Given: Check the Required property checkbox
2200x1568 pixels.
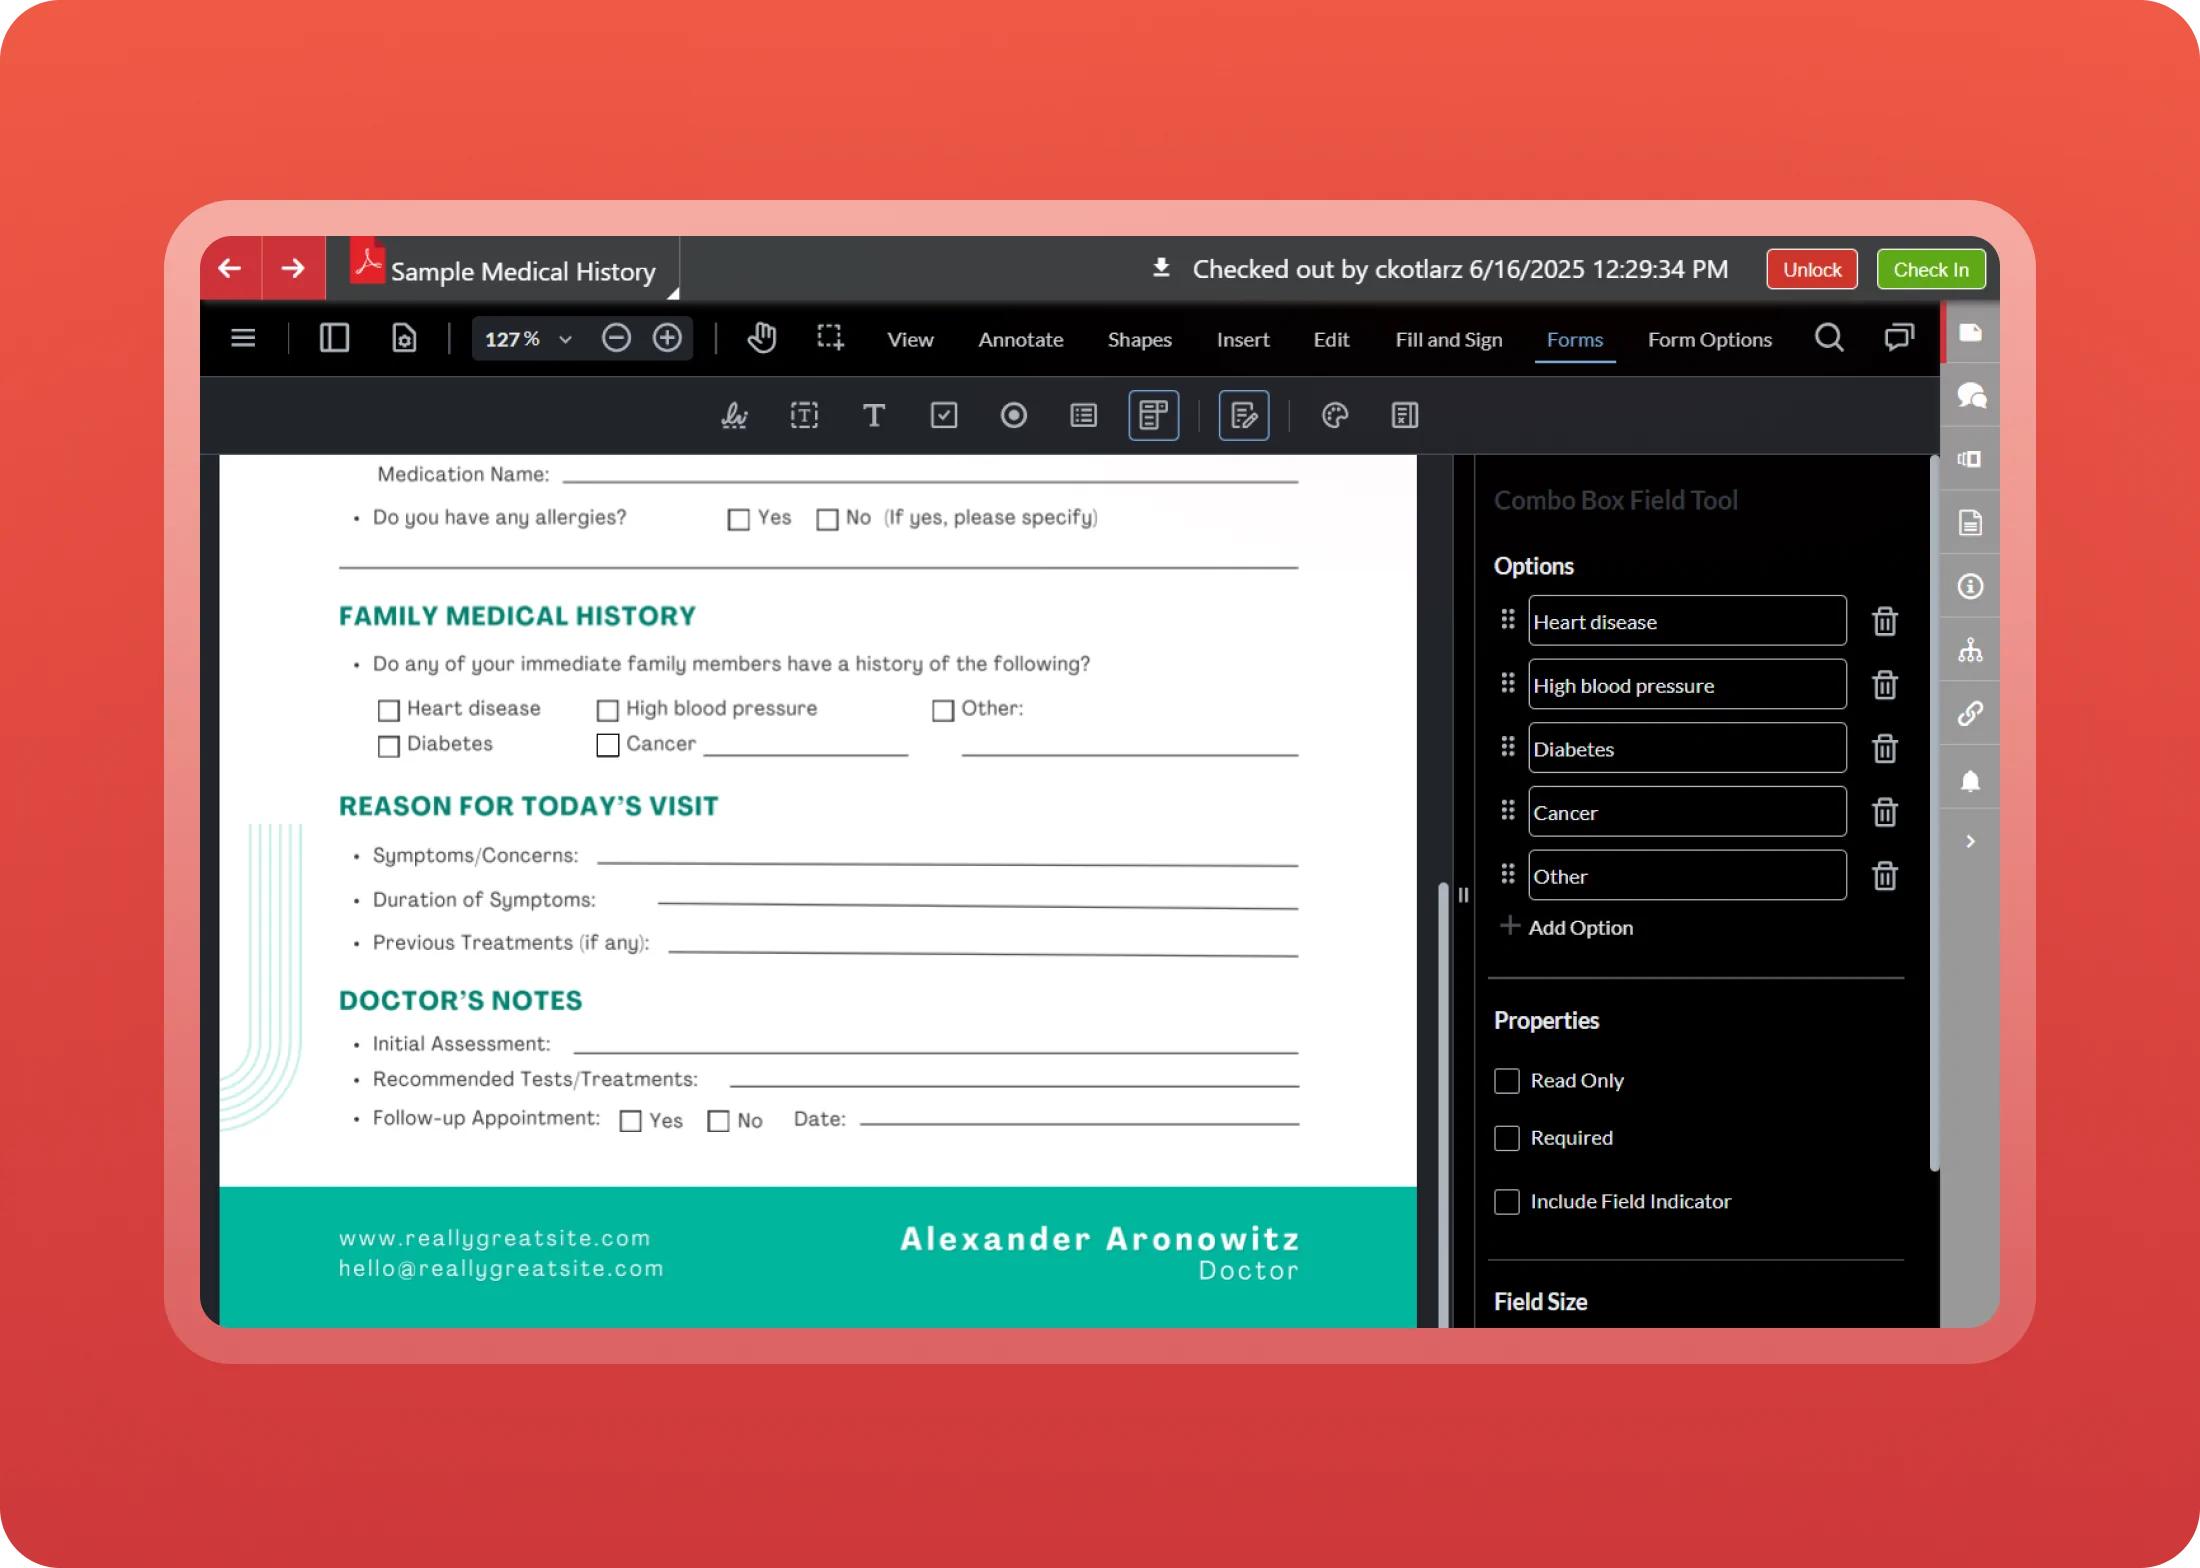Looking at the screenshot, I should pyautogui.click(x=1506, y=1138).
